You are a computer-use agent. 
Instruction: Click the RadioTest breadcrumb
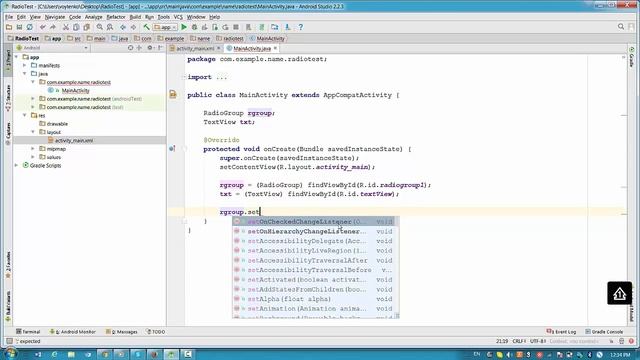(24, 38)
